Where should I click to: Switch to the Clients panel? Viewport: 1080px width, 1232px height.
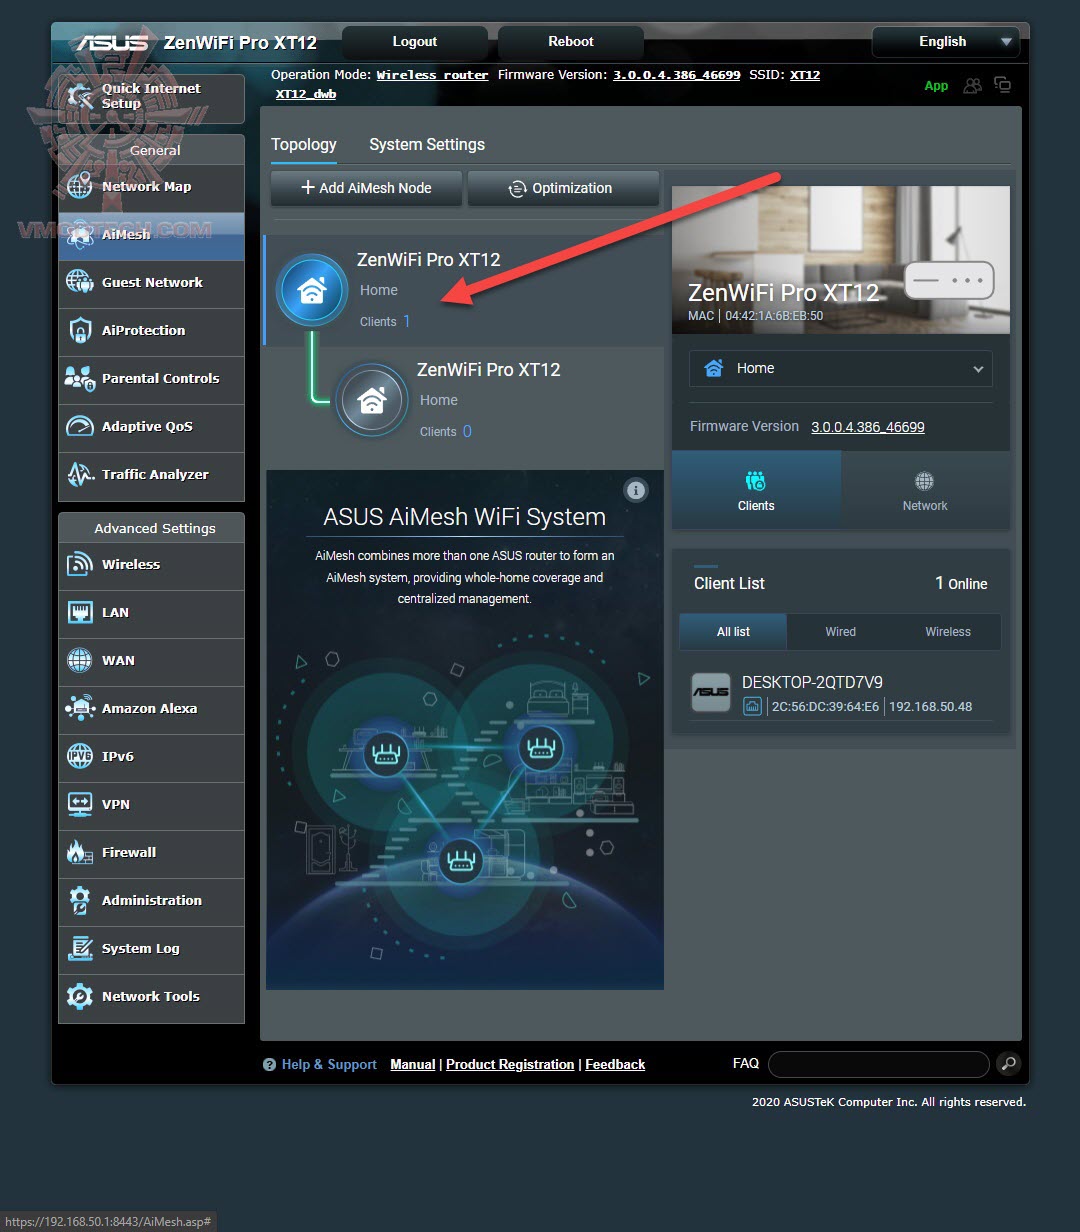(755, 489)
